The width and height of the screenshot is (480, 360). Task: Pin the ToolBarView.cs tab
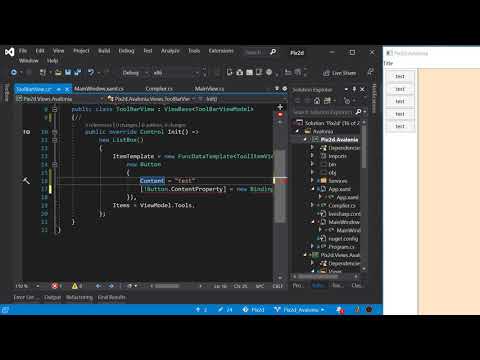coord(59,89)
